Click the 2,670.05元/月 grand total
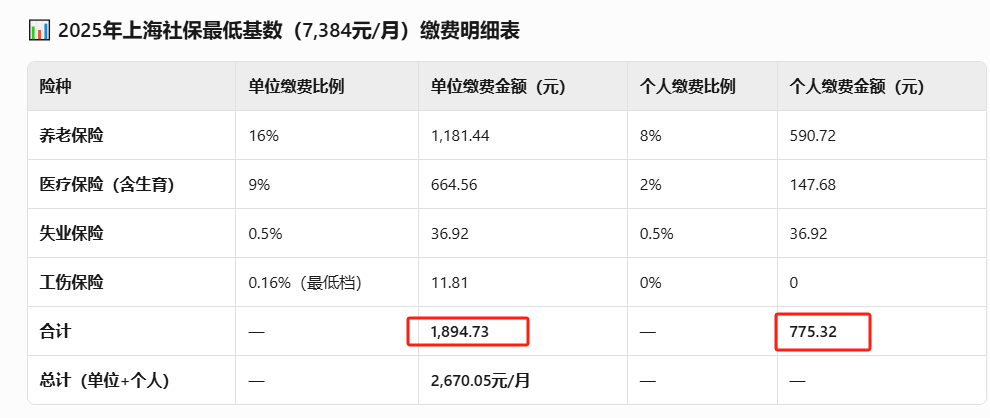Image resolution: width=990 pixels, height=418 pixels. [480, 381]
